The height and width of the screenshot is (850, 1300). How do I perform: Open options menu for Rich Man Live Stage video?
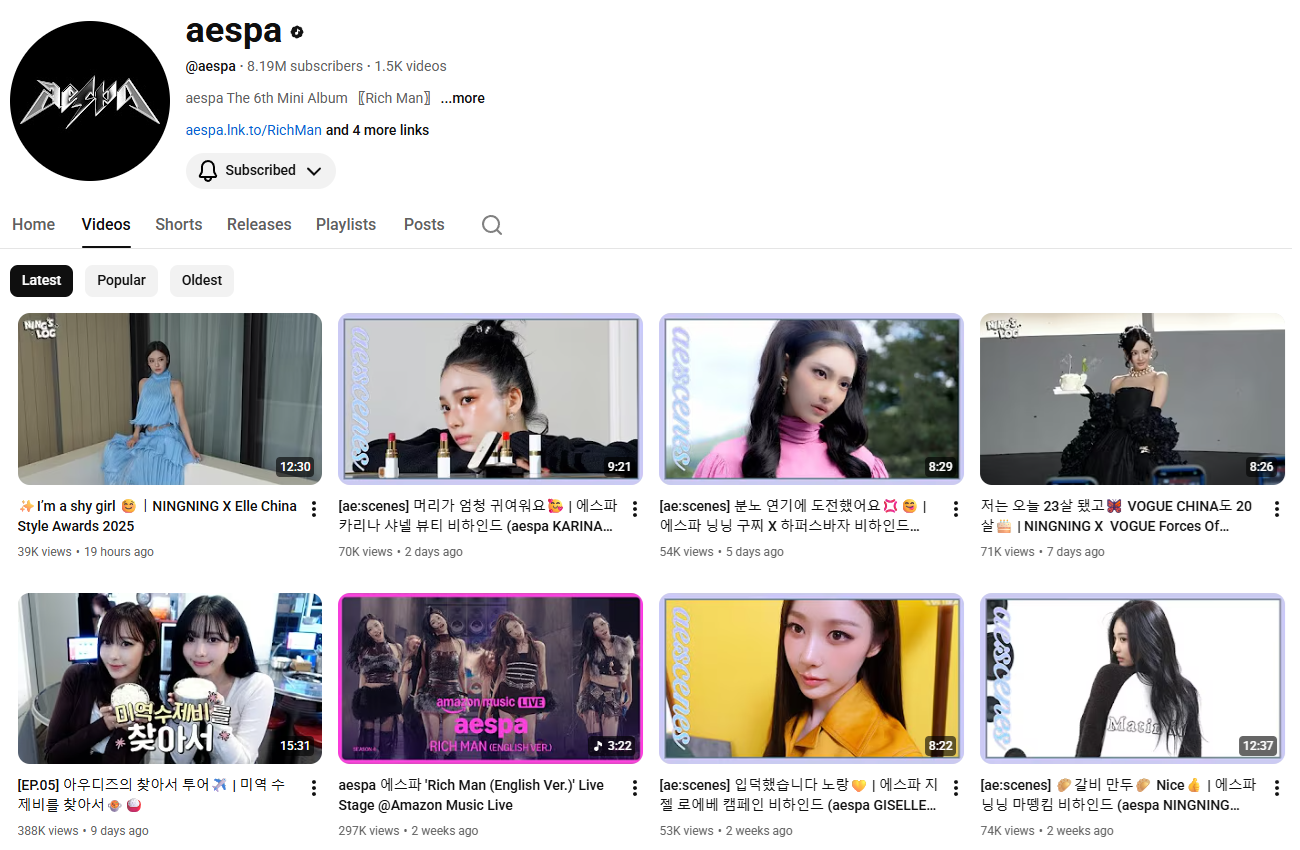(635, 788)
